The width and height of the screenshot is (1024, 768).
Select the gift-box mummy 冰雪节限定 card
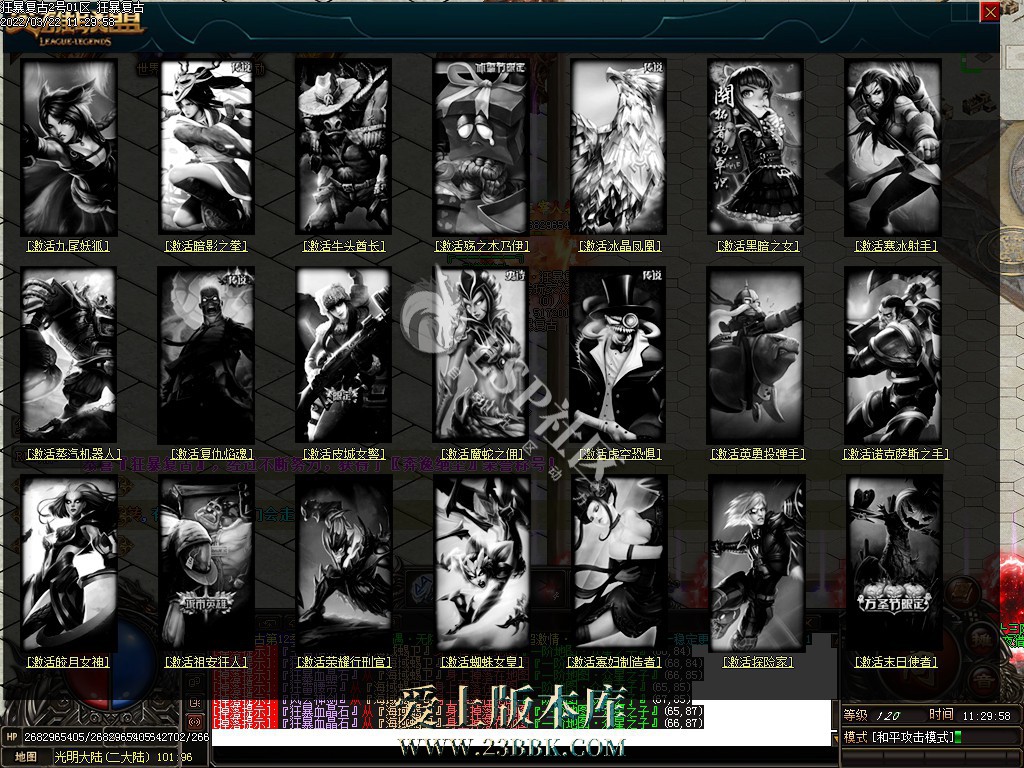click(481, 147)
